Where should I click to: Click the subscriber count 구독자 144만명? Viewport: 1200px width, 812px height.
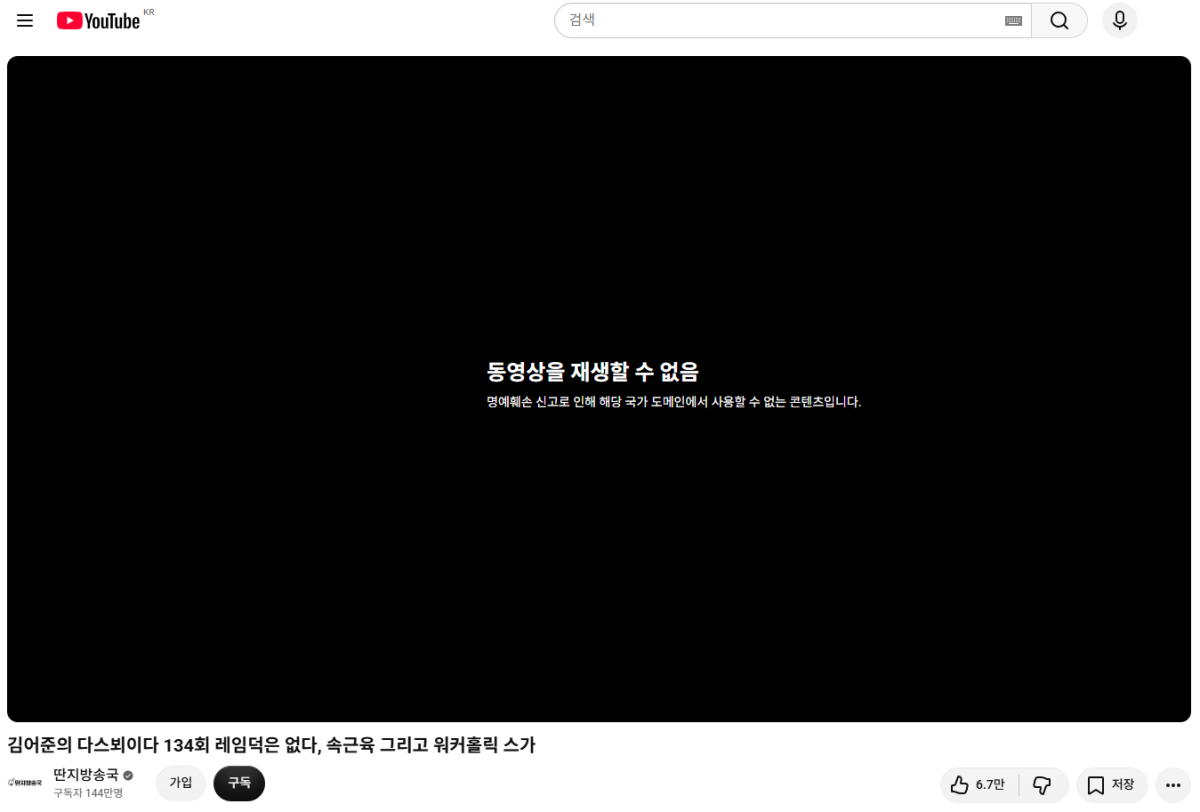(x=88, y=793)
